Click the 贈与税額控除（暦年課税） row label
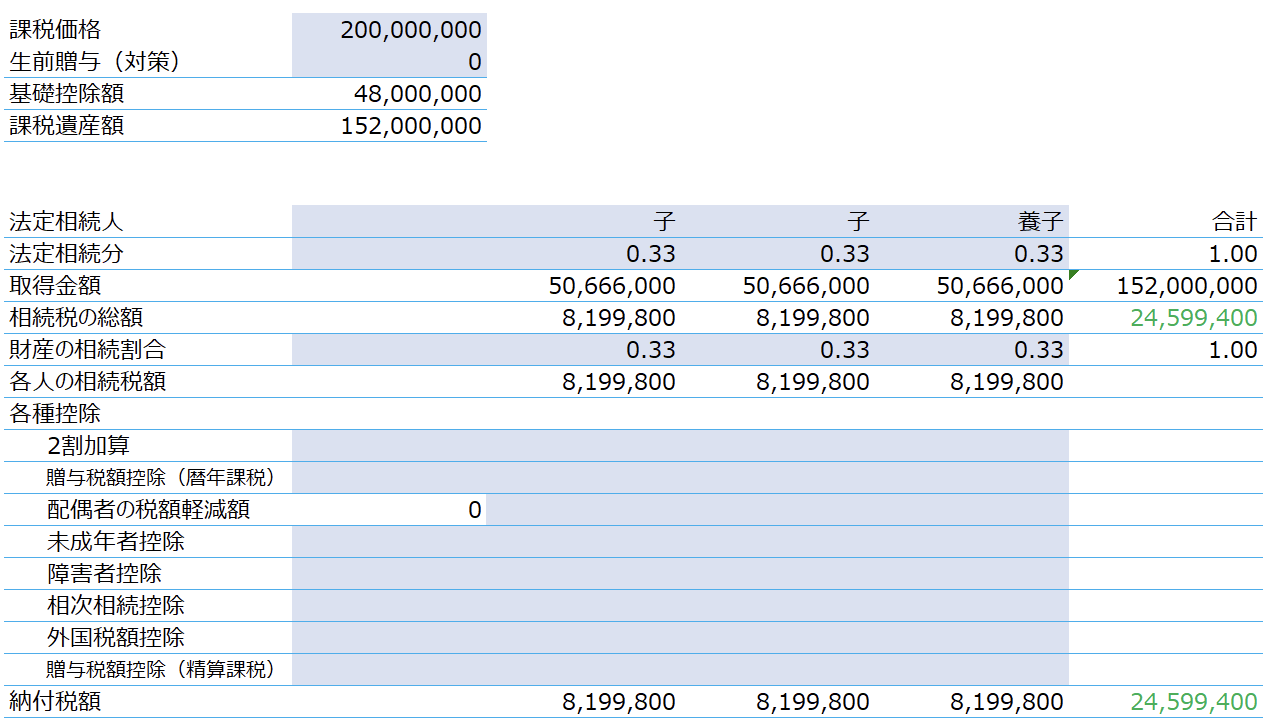Viewport: 1274px width, 728px height. 161,478
